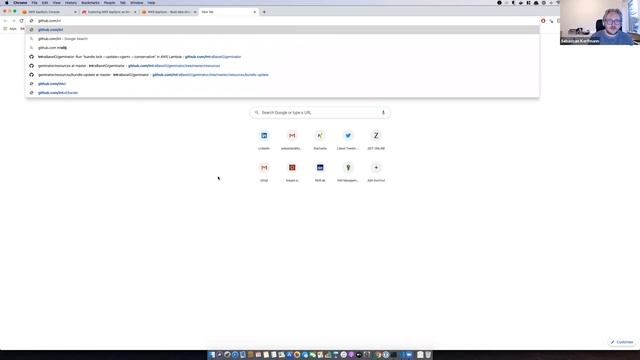Open the key icon shortcut tile

click(348, 168)
